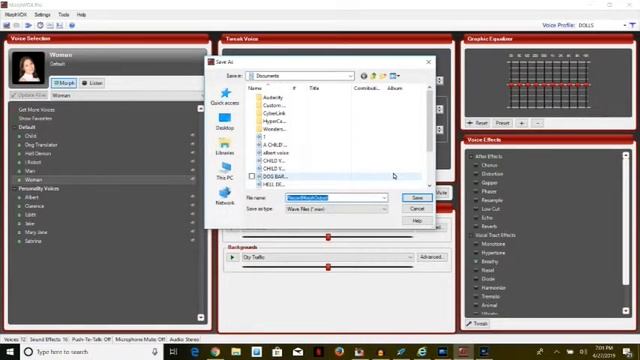
Task: Open the notification center icon
Action: pos(628,351)
